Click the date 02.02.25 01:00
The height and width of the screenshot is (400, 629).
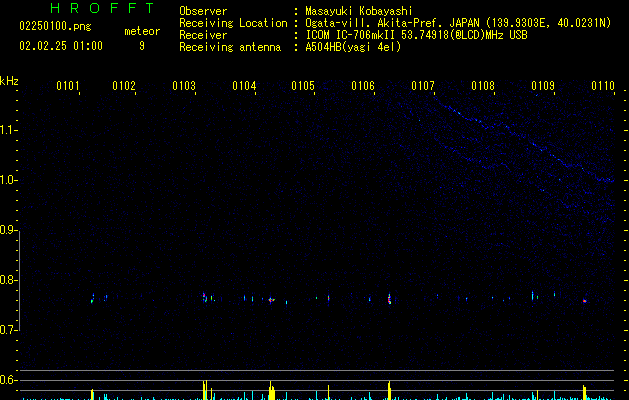(x=61, y=46)
